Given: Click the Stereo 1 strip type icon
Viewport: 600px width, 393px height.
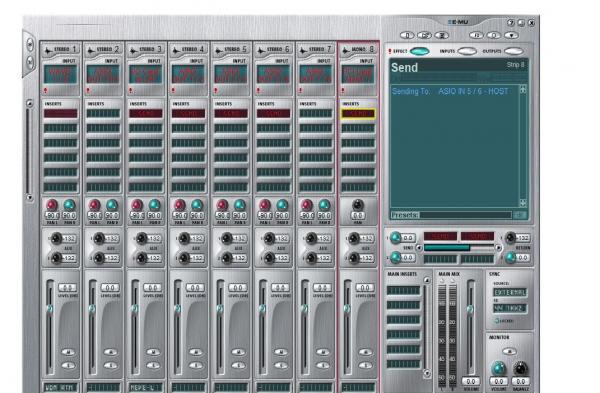Looking at the screenshot, I should point(48,50).
